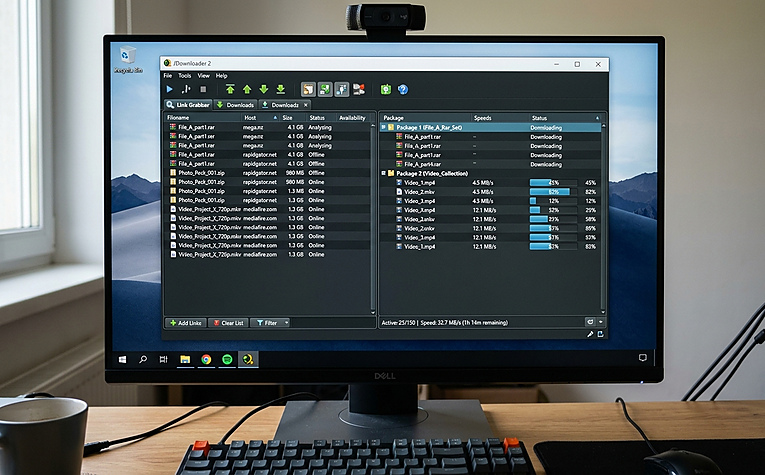The image size is (765, 475).
Task: Click the 'Active: 25/150' status text
Action: 398,322
